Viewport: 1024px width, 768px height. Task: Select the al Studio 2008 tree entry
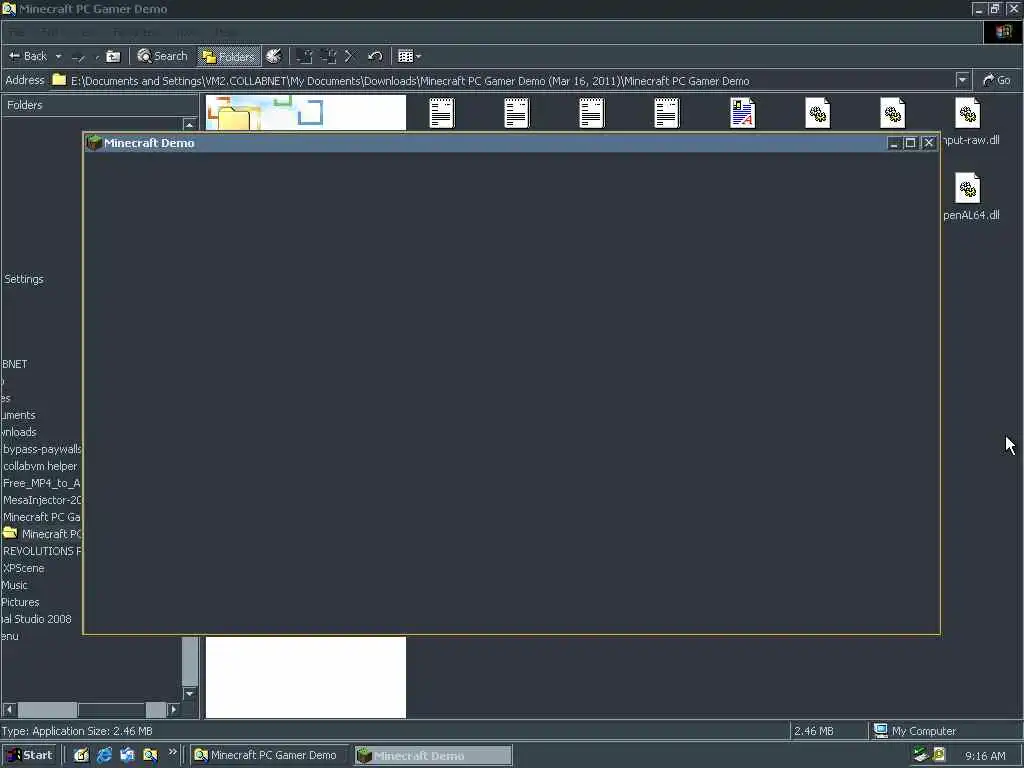pyautogui.click(x=37, y=619)
